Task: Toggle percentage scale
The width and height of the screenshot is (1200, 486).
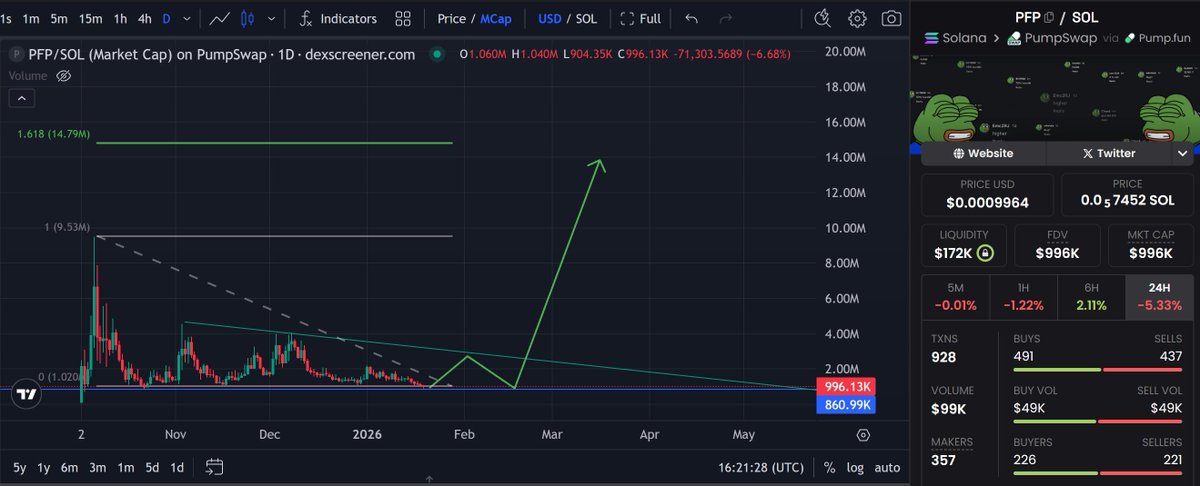Action: (829, 467)
